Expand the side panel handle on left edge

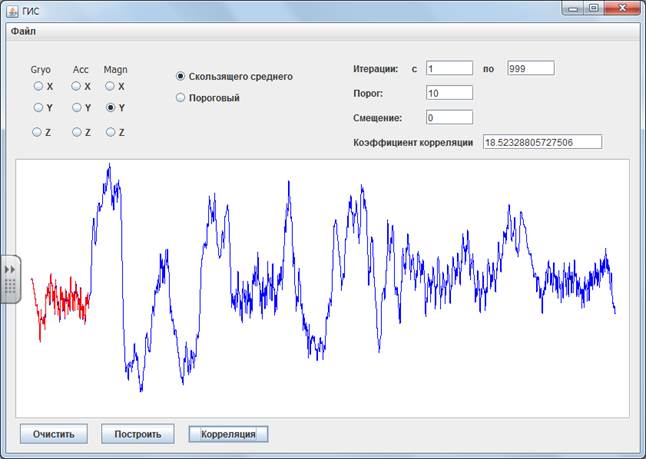[x=10, y=279]
